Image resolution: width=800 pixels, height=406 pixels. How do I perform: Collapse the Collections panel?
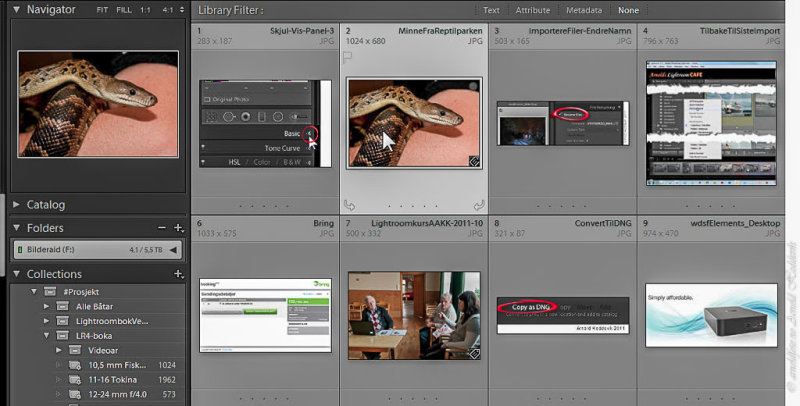click(16, 274)
